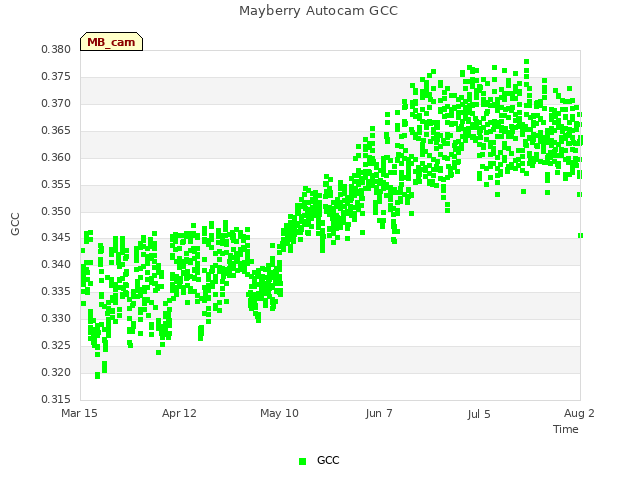The image size is (640, 480).
Task: Click the GCC legend label
Action: tap(328, 460)
